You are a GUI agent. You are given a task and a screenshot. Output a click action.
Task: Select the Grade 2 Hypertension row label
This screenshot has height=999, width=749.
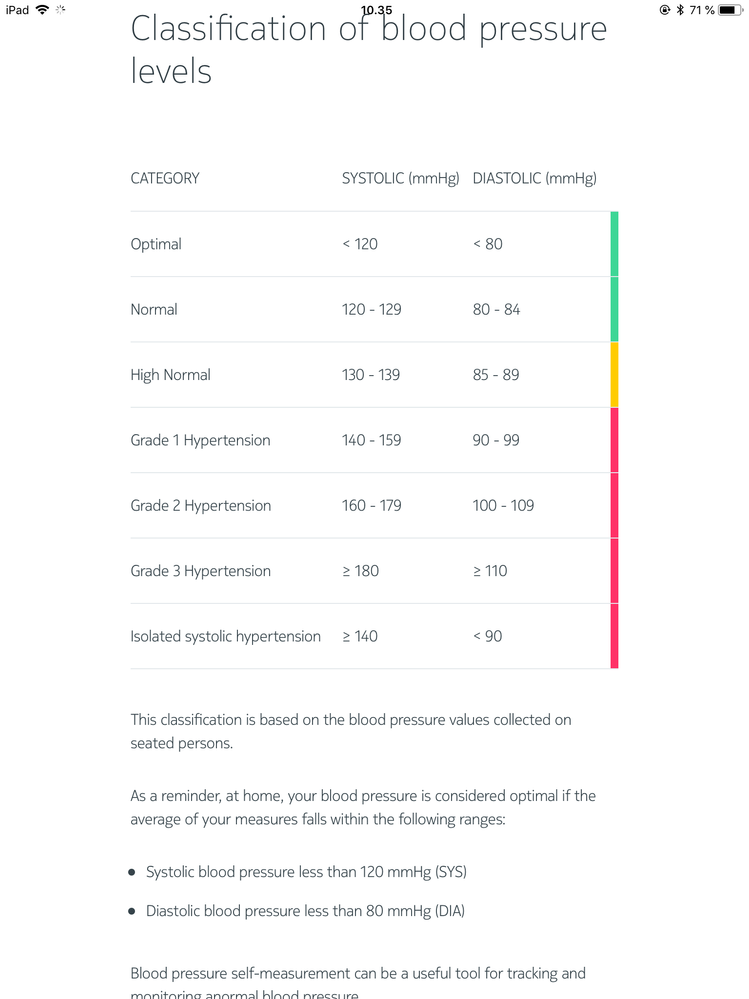coord(201,506)
